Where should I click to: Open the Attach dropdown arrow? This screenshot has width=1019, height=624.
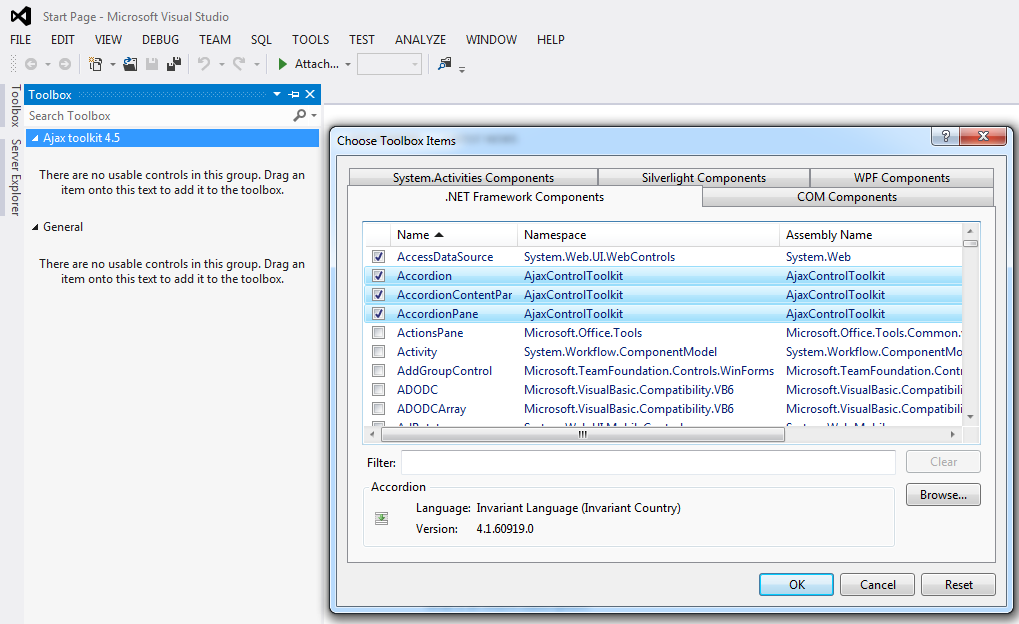(x=348, y=65)
